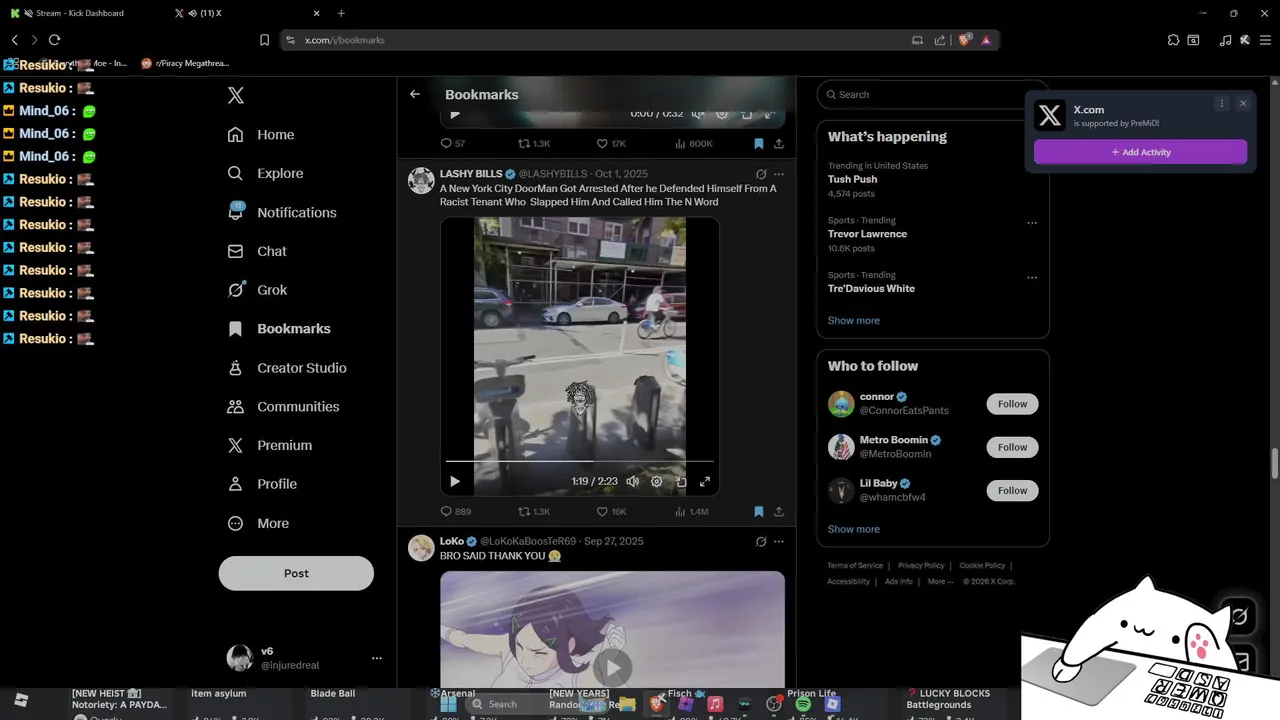Follow connor @ConnorEatsPants
This screenshot has height=720, width=1280.
click(1012, 404)
